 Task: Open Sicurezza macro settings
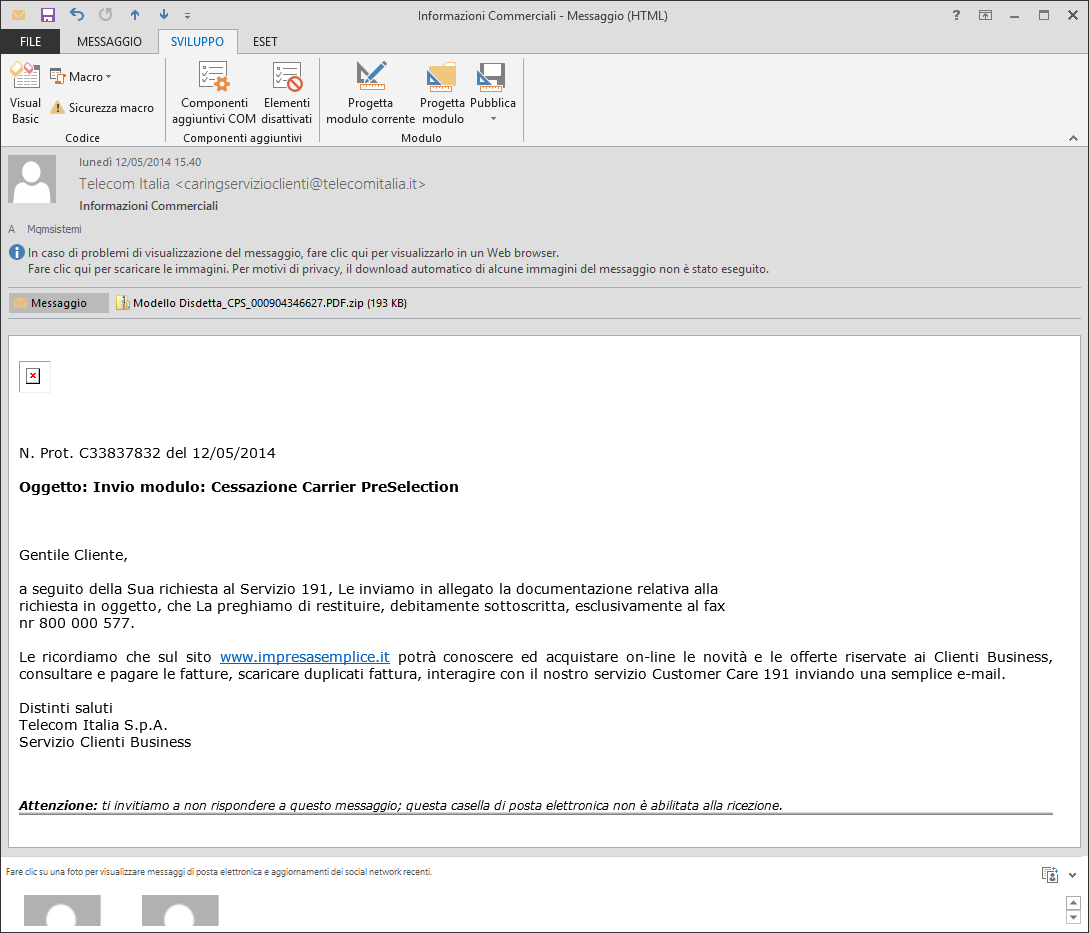tap(102, 108)
